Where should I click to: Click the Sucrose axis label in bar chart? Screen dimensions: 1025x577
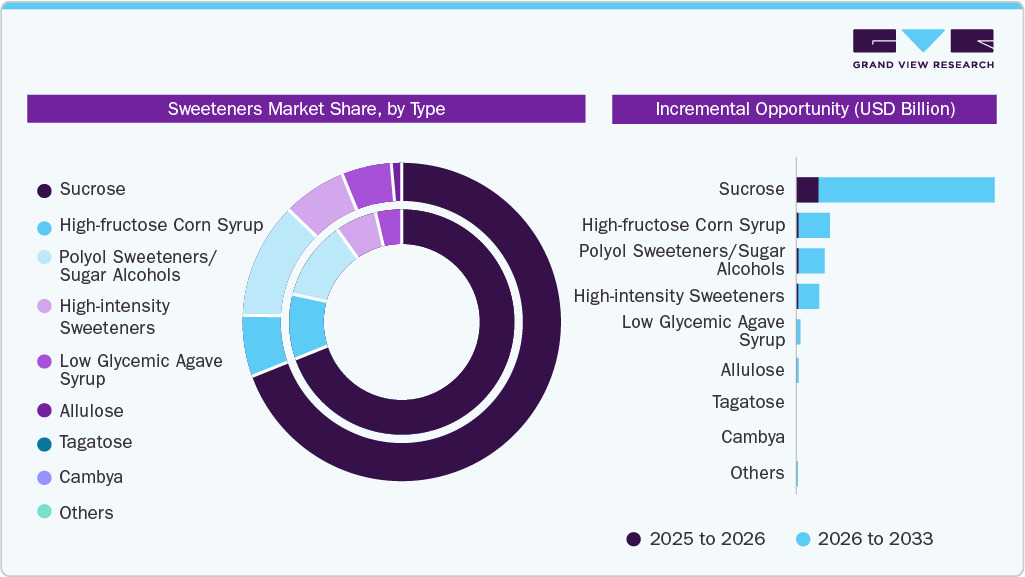(x=750, y=189)
